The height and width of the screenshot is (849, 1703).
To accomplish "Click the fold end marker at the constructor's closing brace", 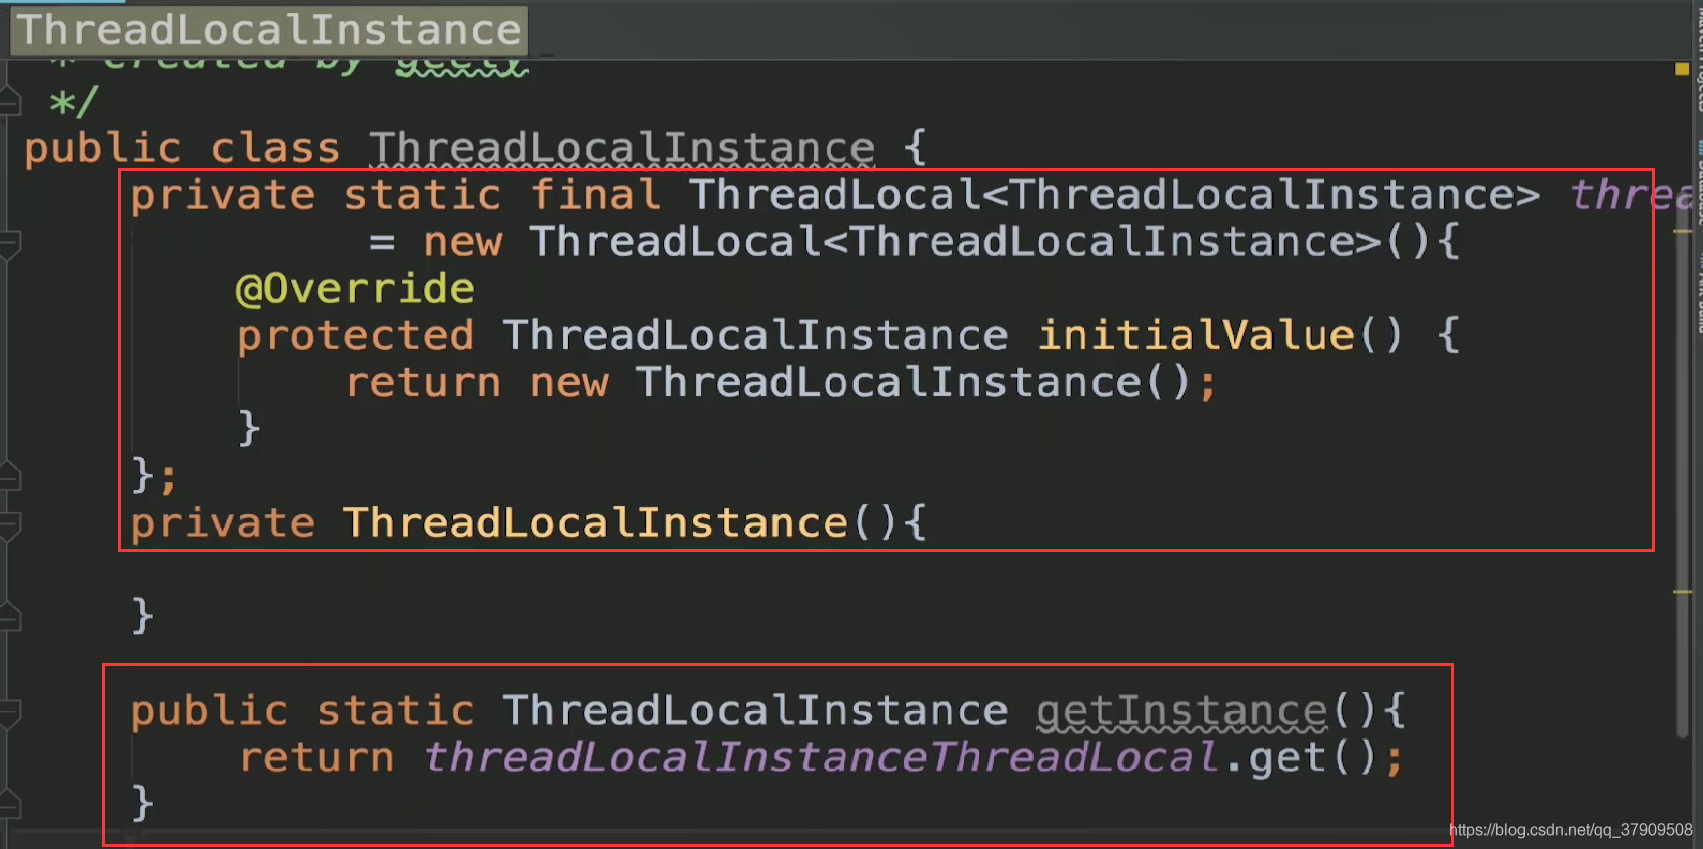I will click(10, 617).
